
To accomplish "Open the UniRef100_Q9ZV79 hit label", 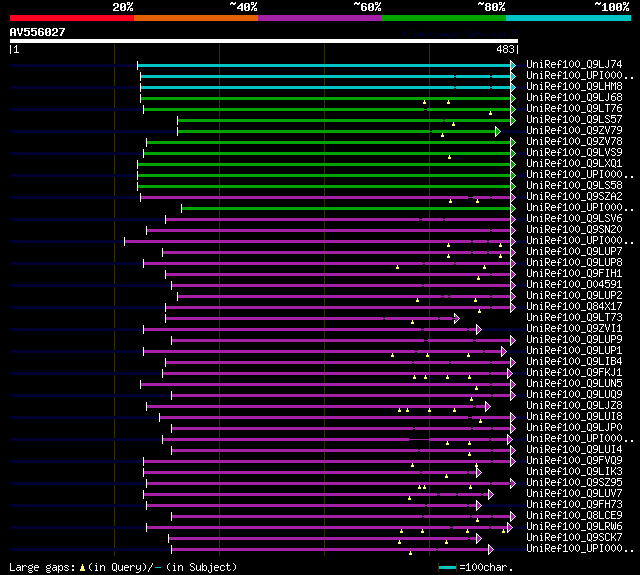I will click(x=574, y=131).
